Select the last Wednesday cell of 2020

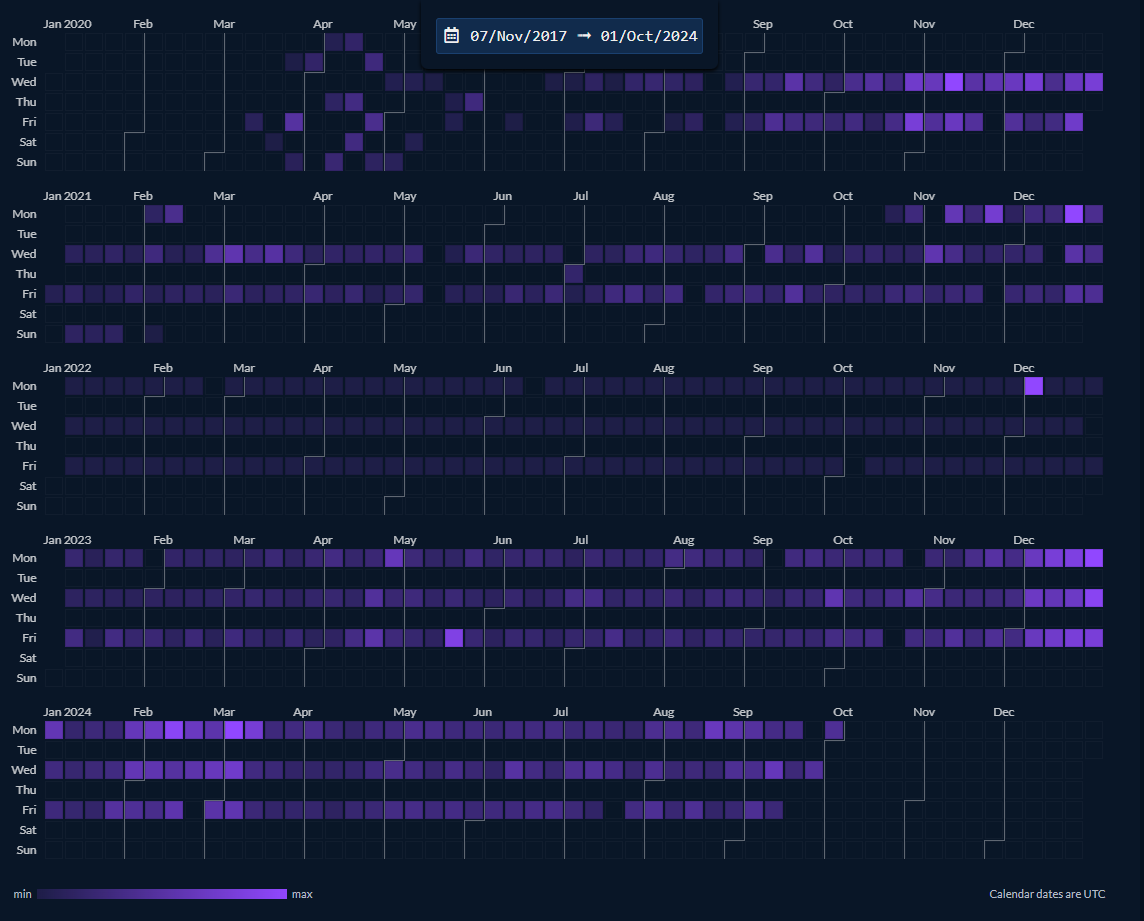click(1094, 82)
